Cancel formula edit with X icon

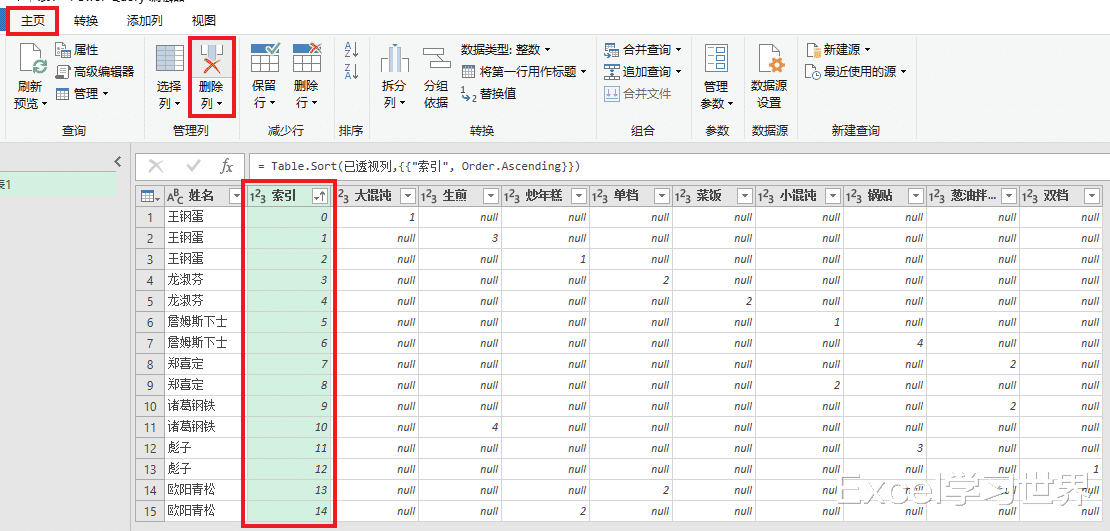coord(156,166)
